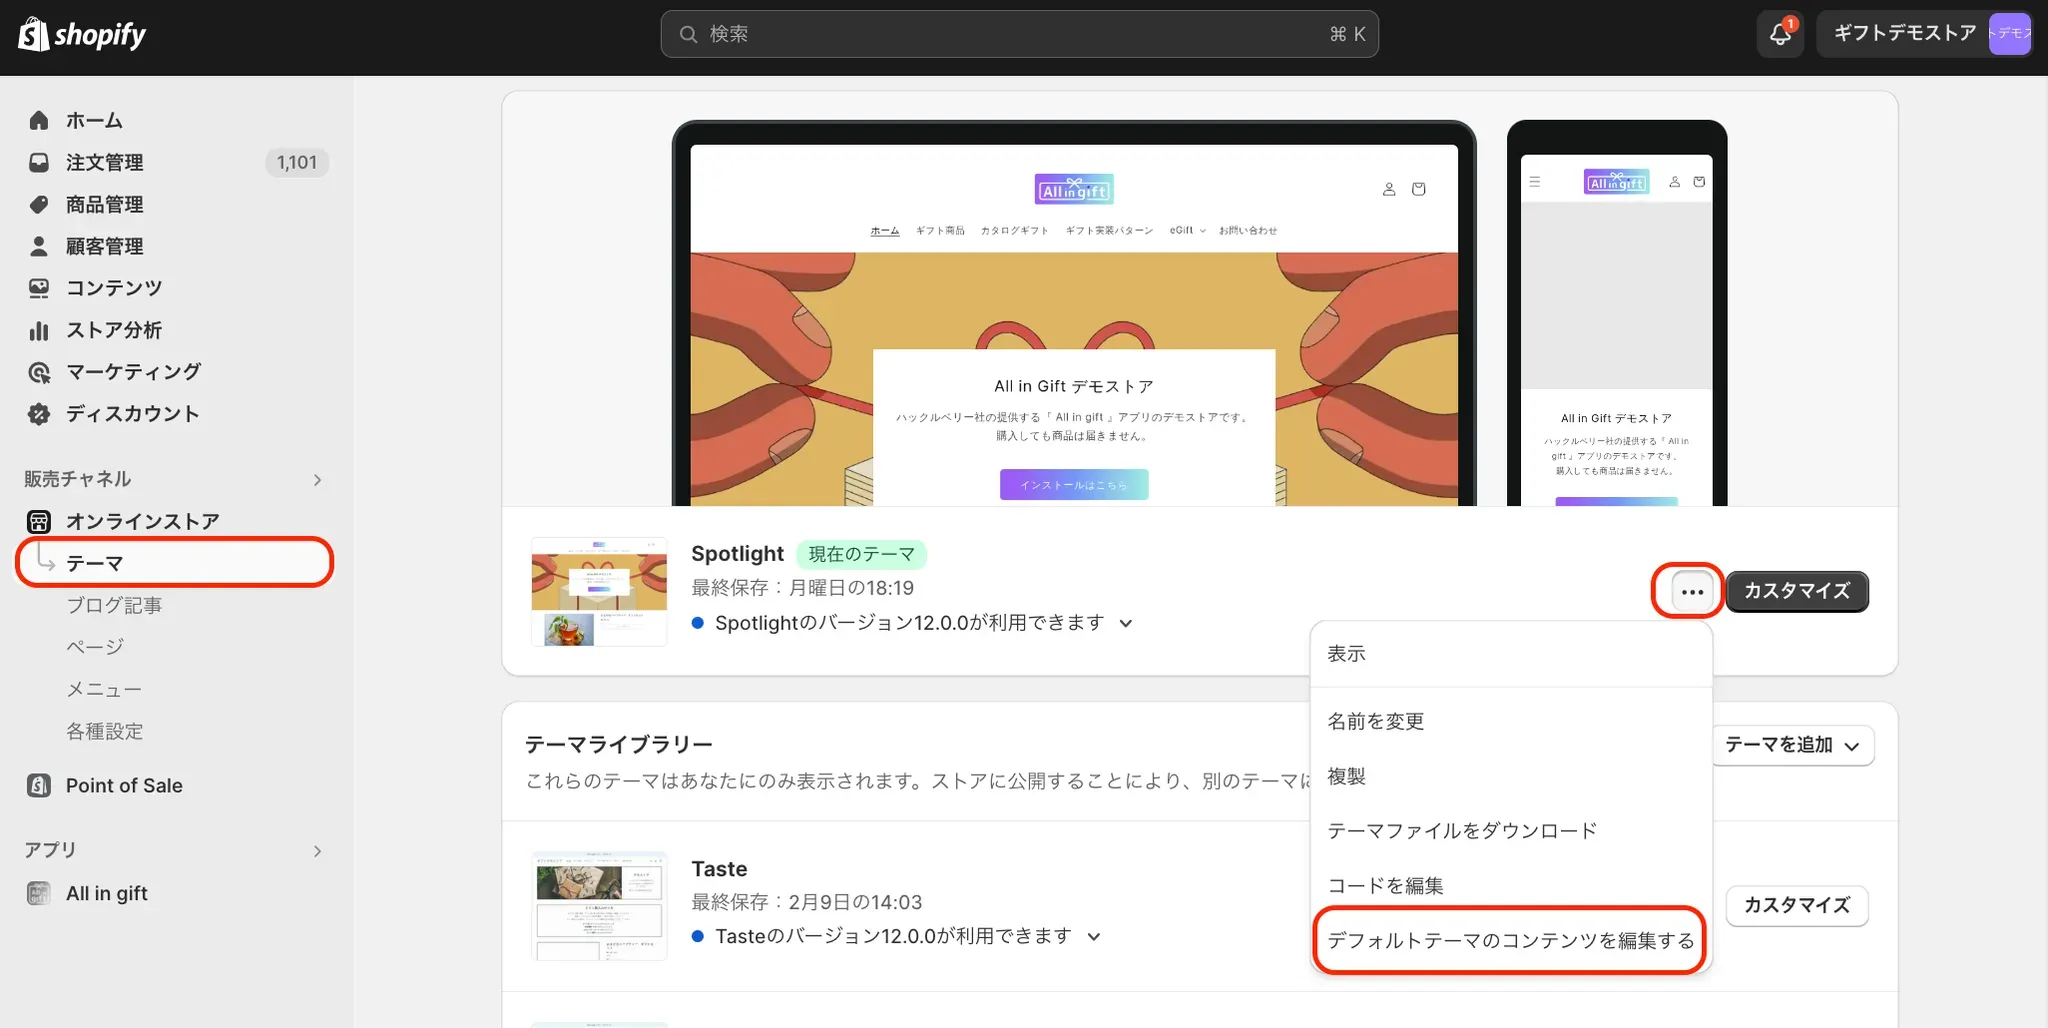This screenshot has height=1028, width=2048.
Task: Click the desktop theme preview image
Action: pos(1074,314)
